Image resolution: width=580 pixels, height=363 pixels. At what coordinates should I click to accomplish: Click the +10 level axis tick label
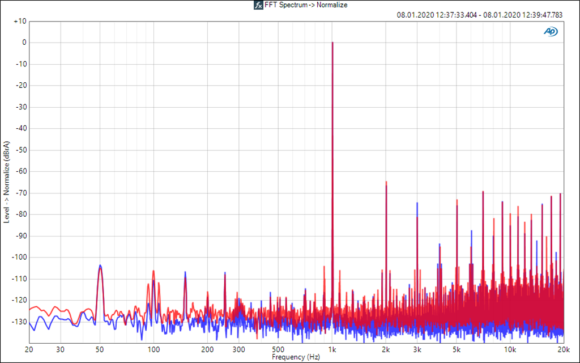pos(20,21)
